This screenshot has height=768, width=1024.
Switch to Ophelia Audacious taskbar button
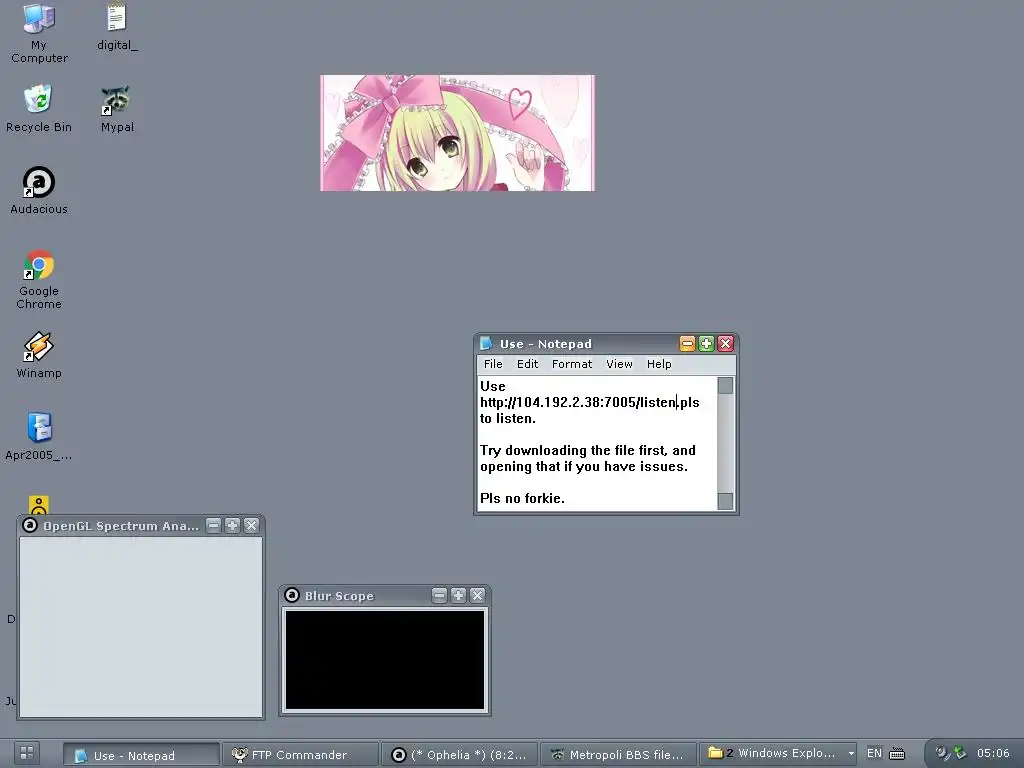click(459, 755)
